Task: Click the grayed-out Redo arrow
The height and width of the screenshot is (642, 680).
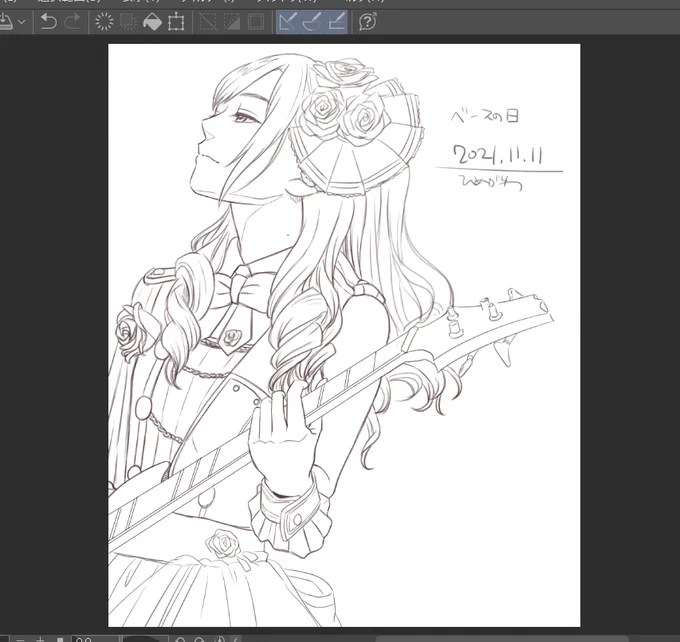Action: [72, 22]
